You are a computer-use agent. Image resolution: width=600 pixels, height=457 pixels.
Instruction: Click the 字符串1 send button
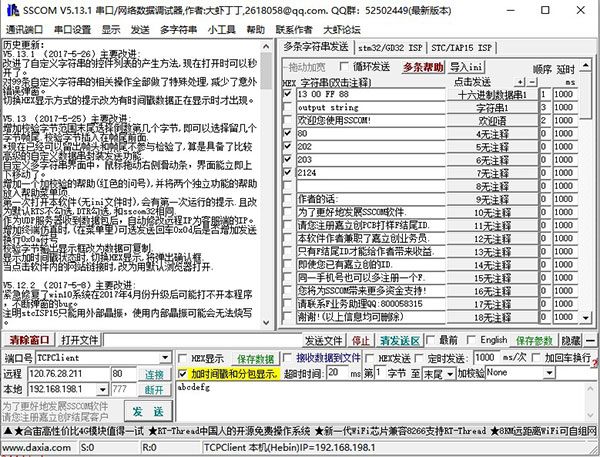coord(492,108)
